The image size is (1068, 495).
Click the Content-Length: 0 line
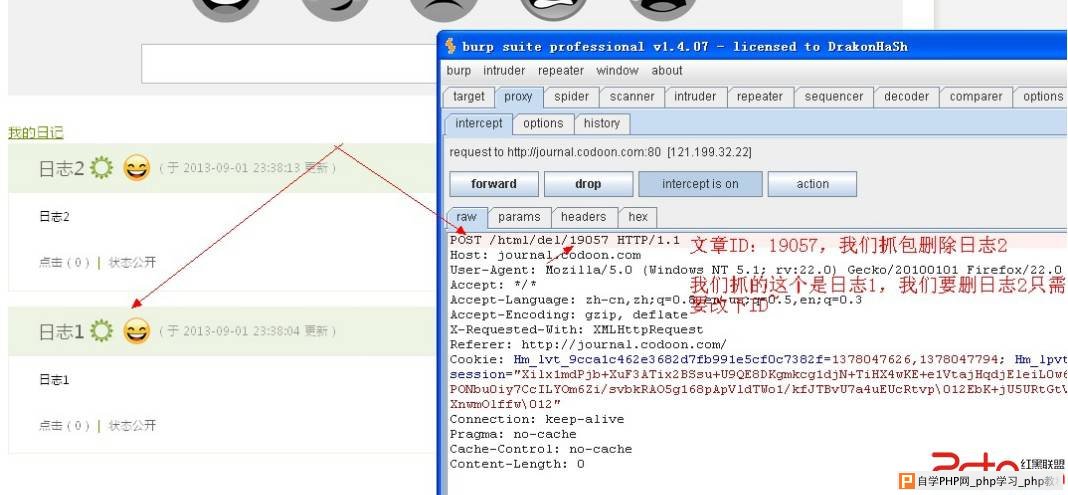pos(517,464)
